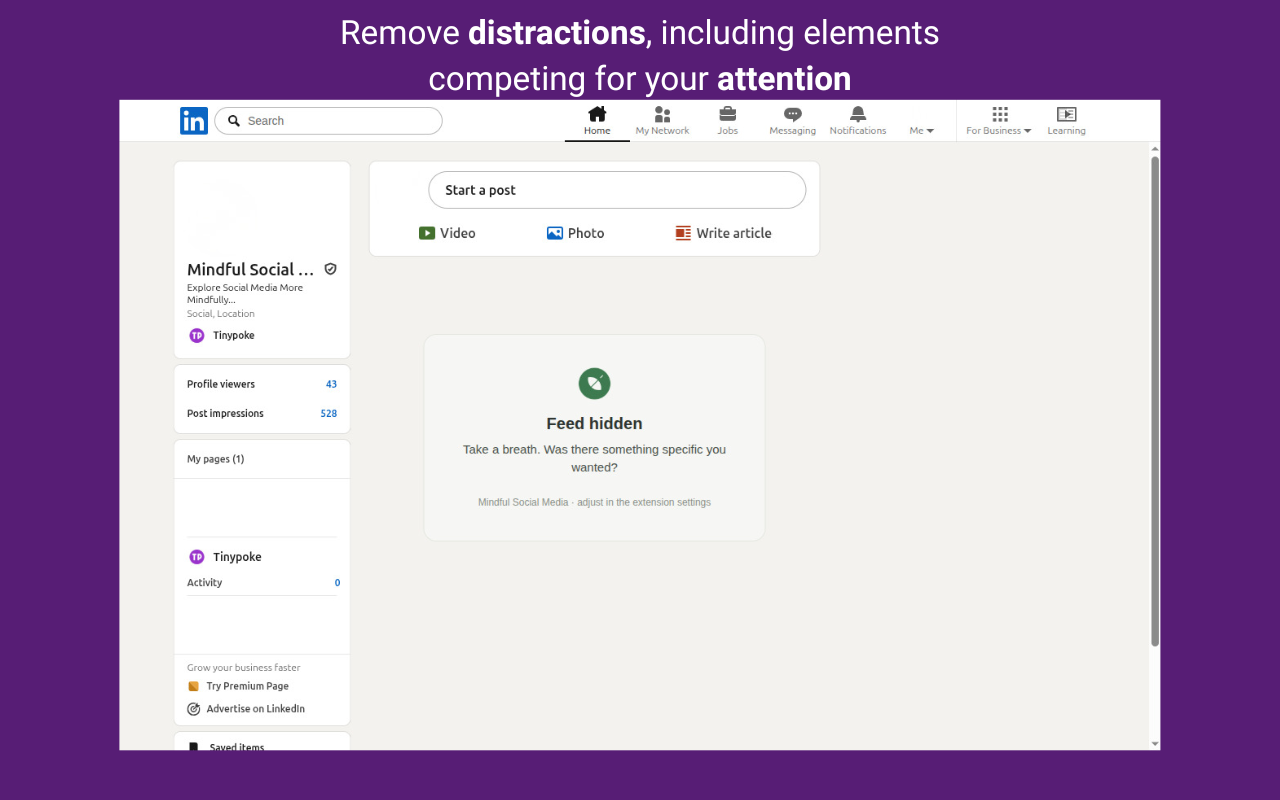Screen dimensions: 1280x800
Task: Click Tinypoke under the profile location
Action: (222, 336)
